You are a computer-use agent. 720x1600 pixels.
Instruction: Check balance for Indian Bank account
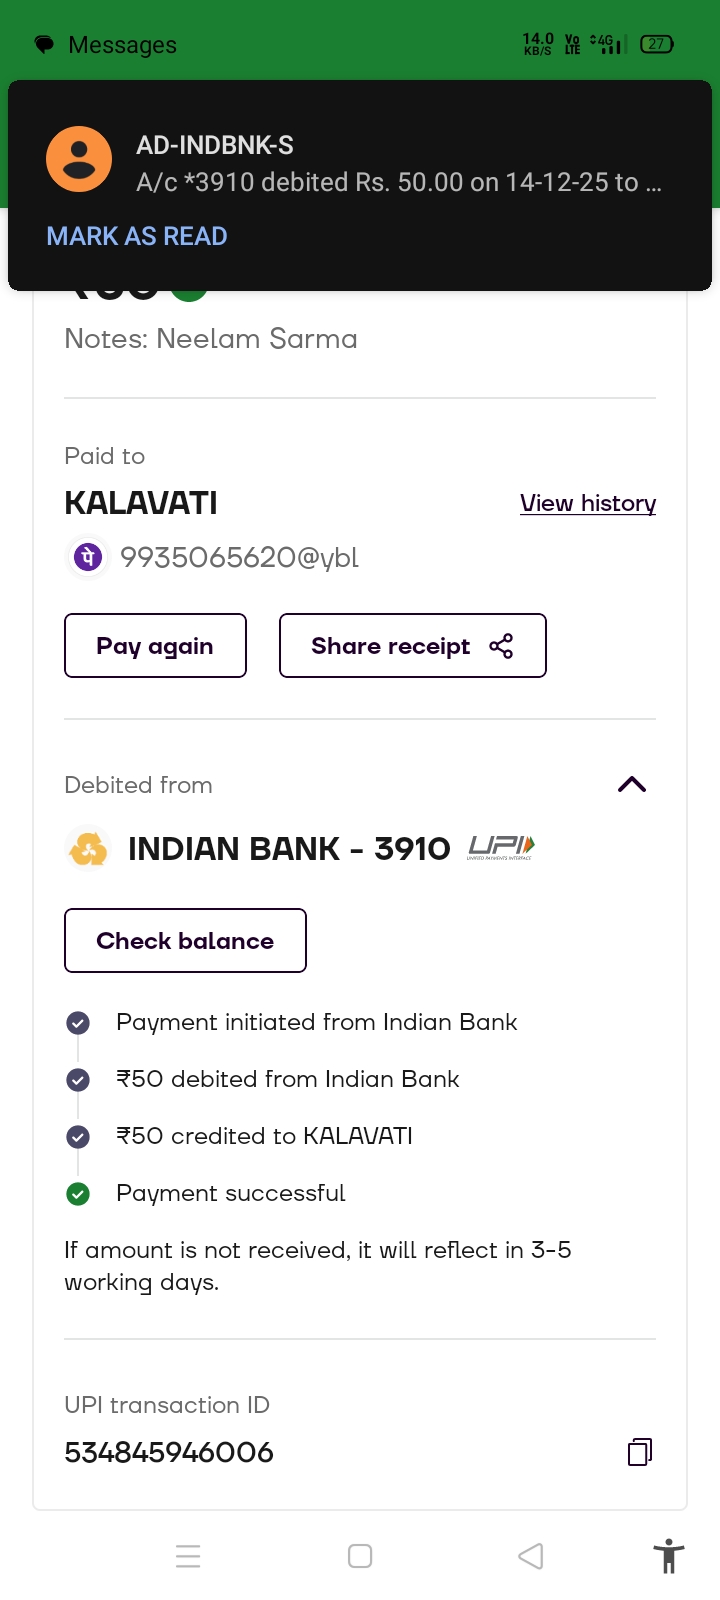click(185, 941)
